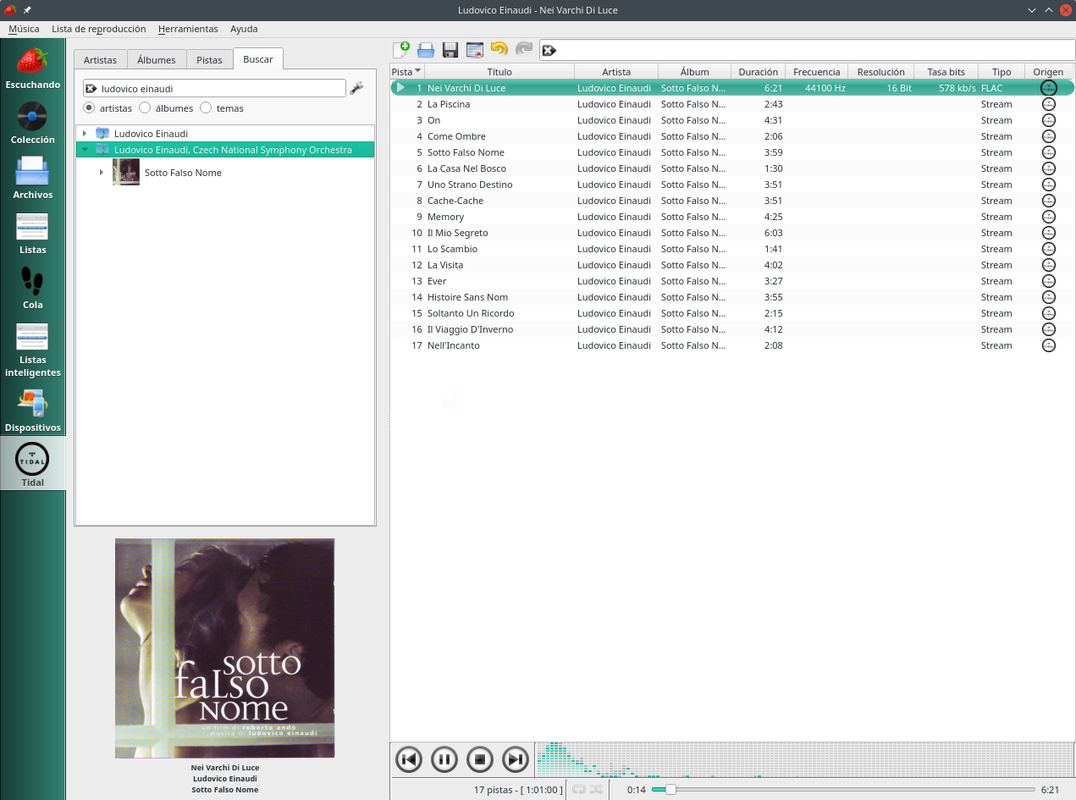The image size is (1076, 800).
Task: Select the temas radio button
Action: [206, 108]
